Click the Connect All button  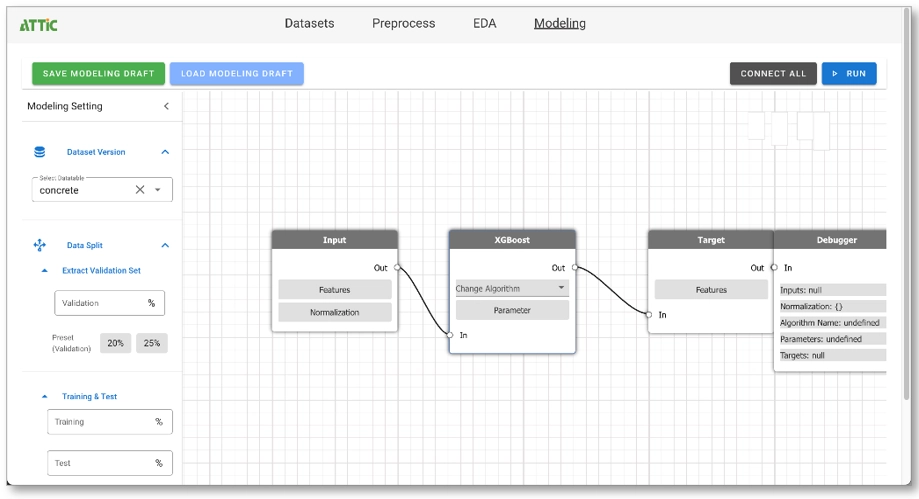click(773, 73)
